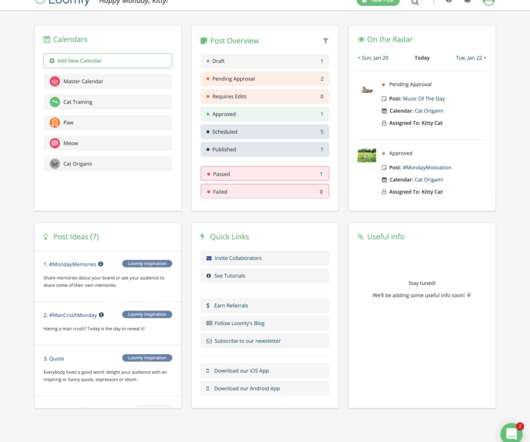Click the lightbulb icon beside Post Ideas
This screenshot has height=442, width=530.
(46, 237)
